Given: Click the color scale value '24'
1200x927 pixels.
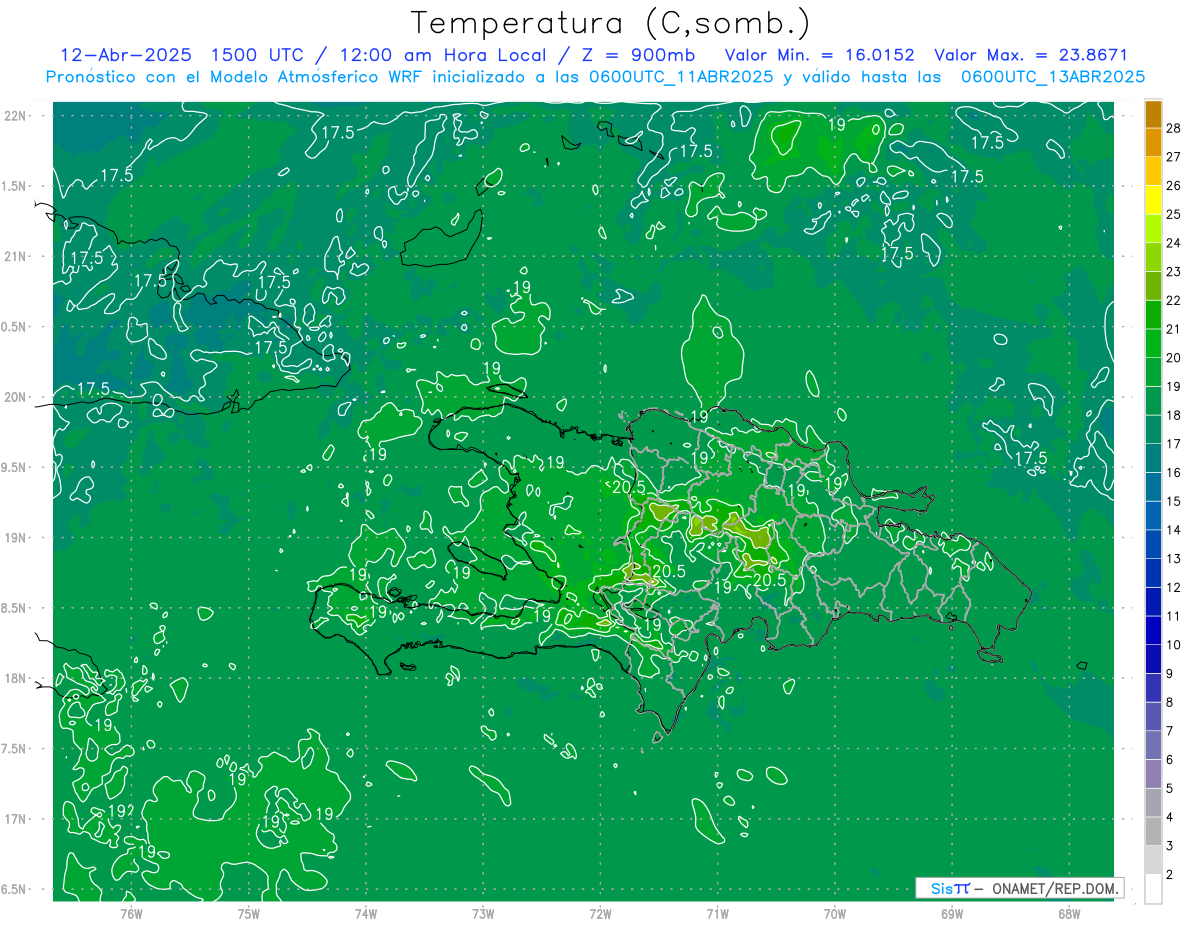Looking at the screenshot, I should click(1174, 242).
